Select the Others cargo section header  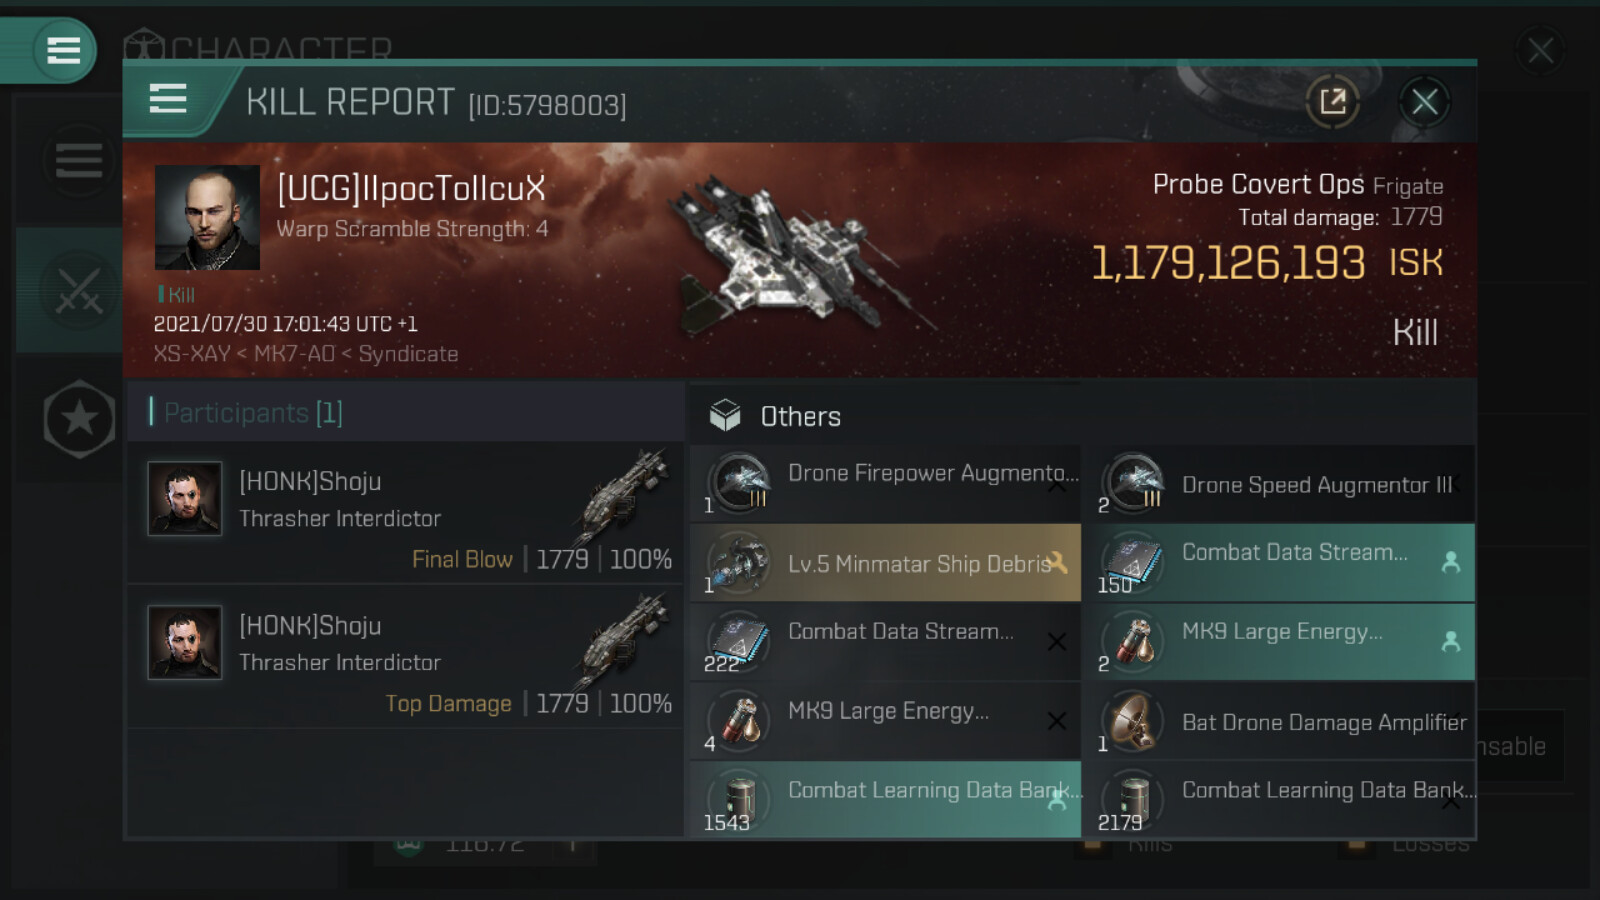(800, 416)
